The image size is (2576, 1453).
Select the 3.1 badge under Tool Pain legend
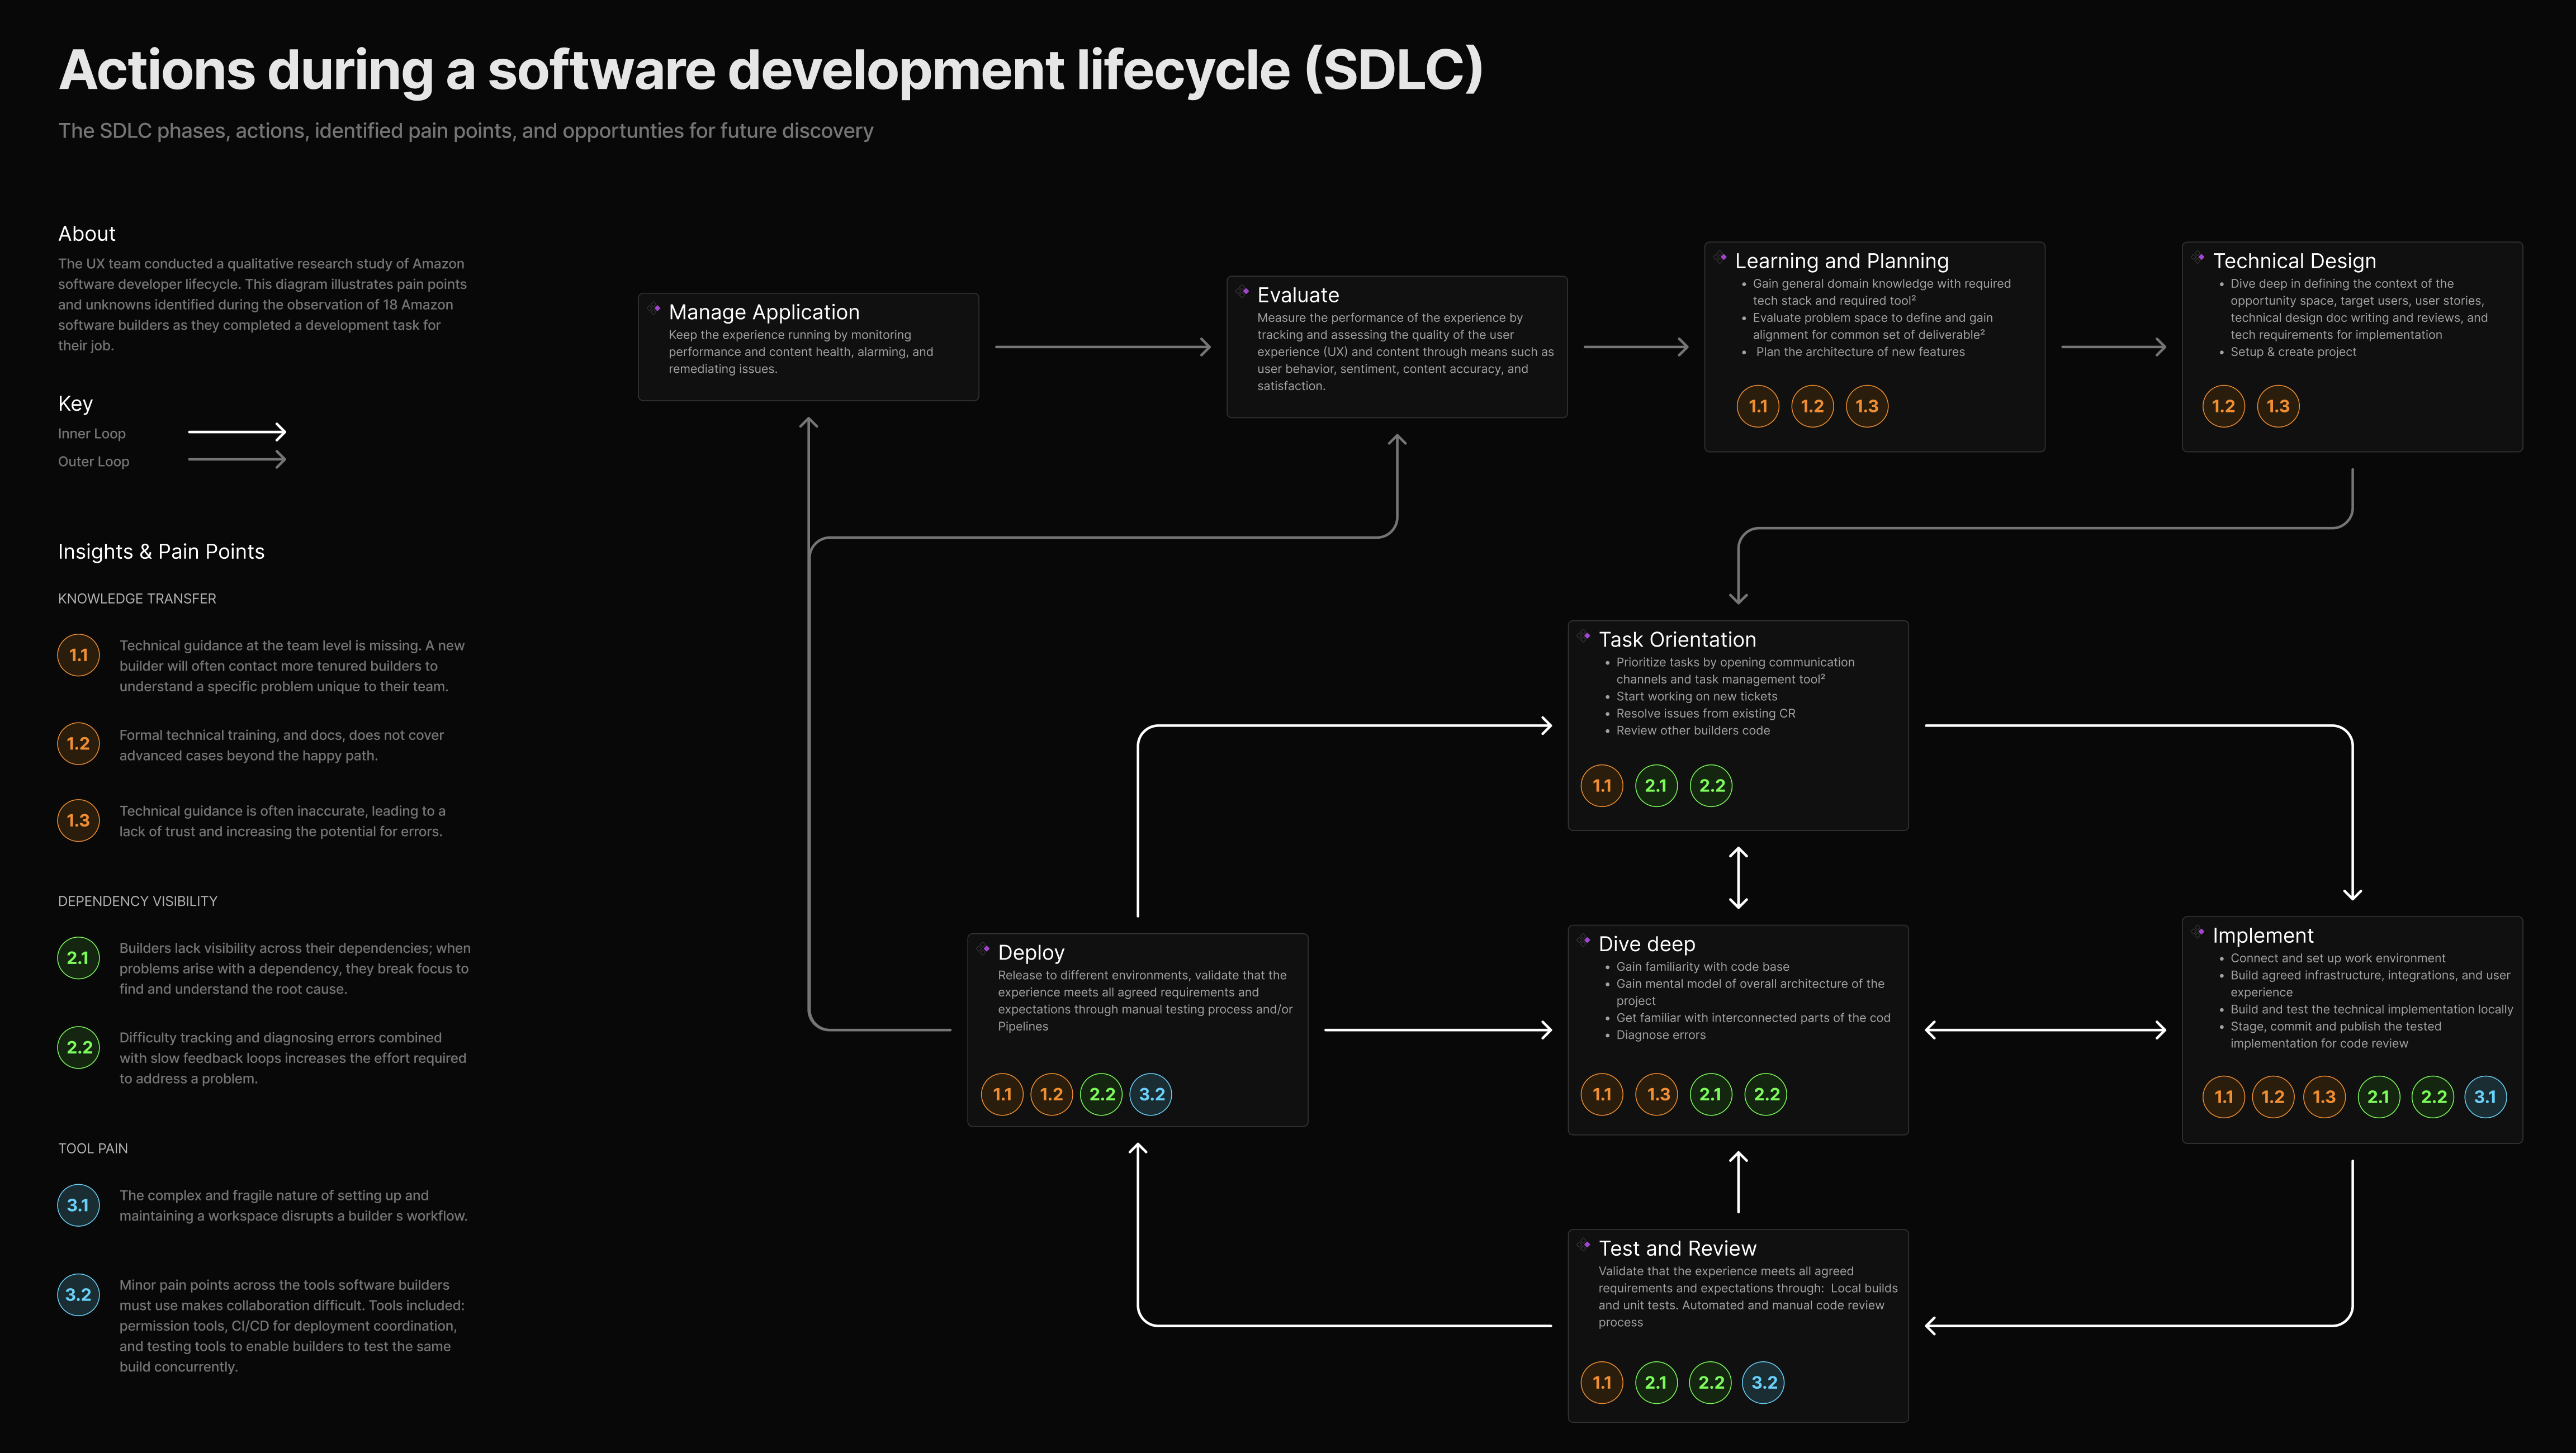[x=78, y=1206]
